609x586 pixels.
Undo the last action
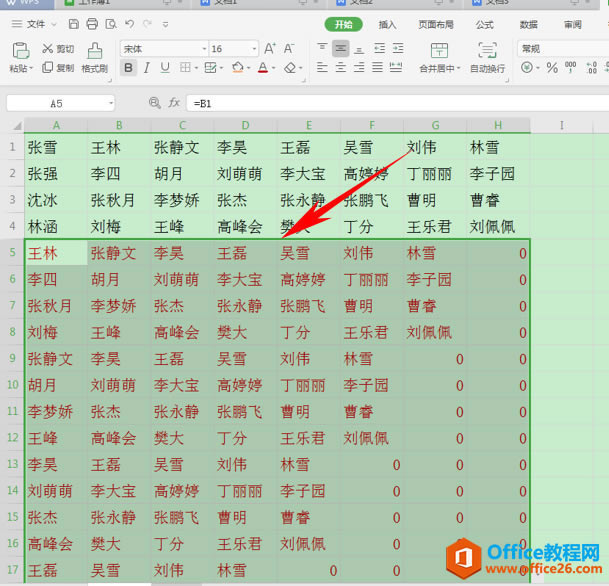tap(129, 24)
